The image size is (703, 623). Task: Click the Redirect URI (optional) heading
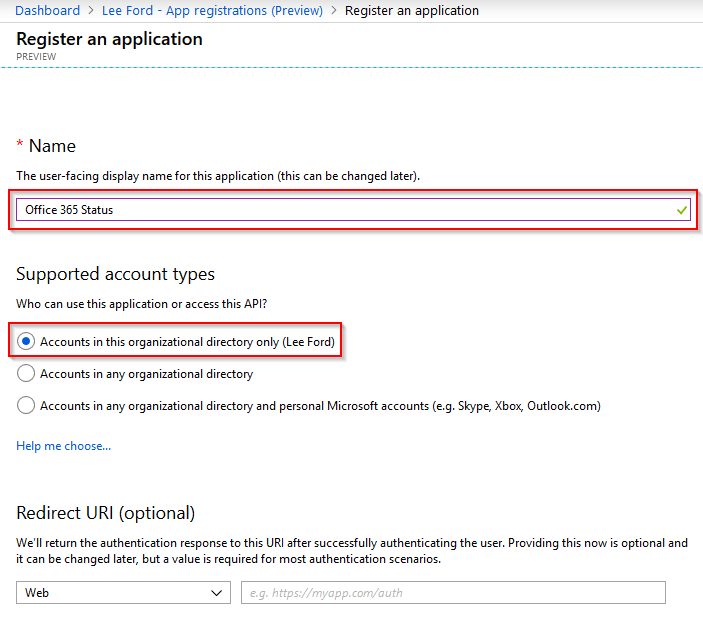tap(105, 513)
